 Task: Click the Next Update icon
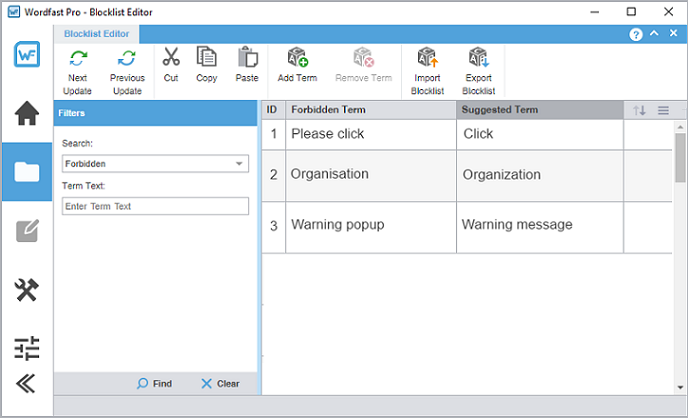(x=77, y=59)
